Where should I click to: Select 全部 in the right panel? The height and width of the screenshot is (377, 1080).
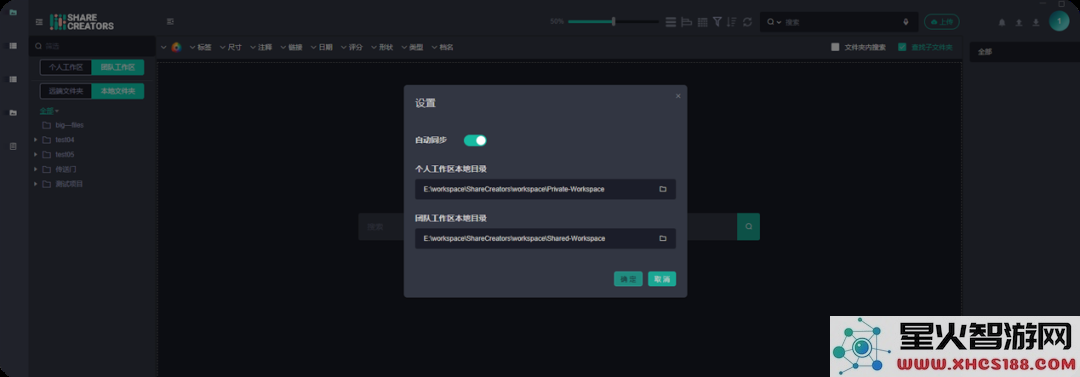985,52
